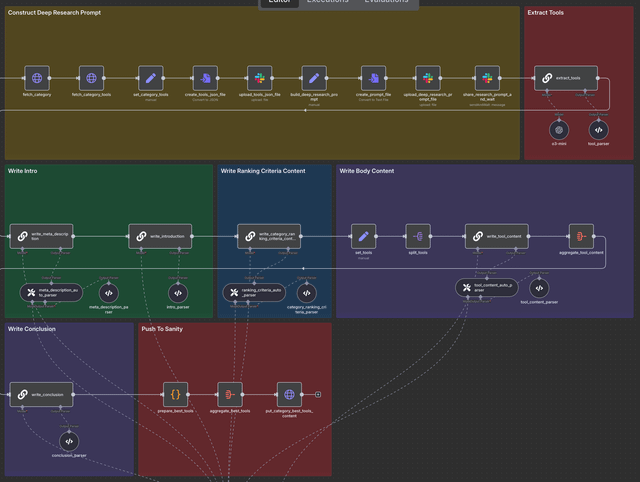Click the Write Intro sticky note title
Image resolution: width=640 pixels, height=482 pixels.
click(x=22, y=171)
